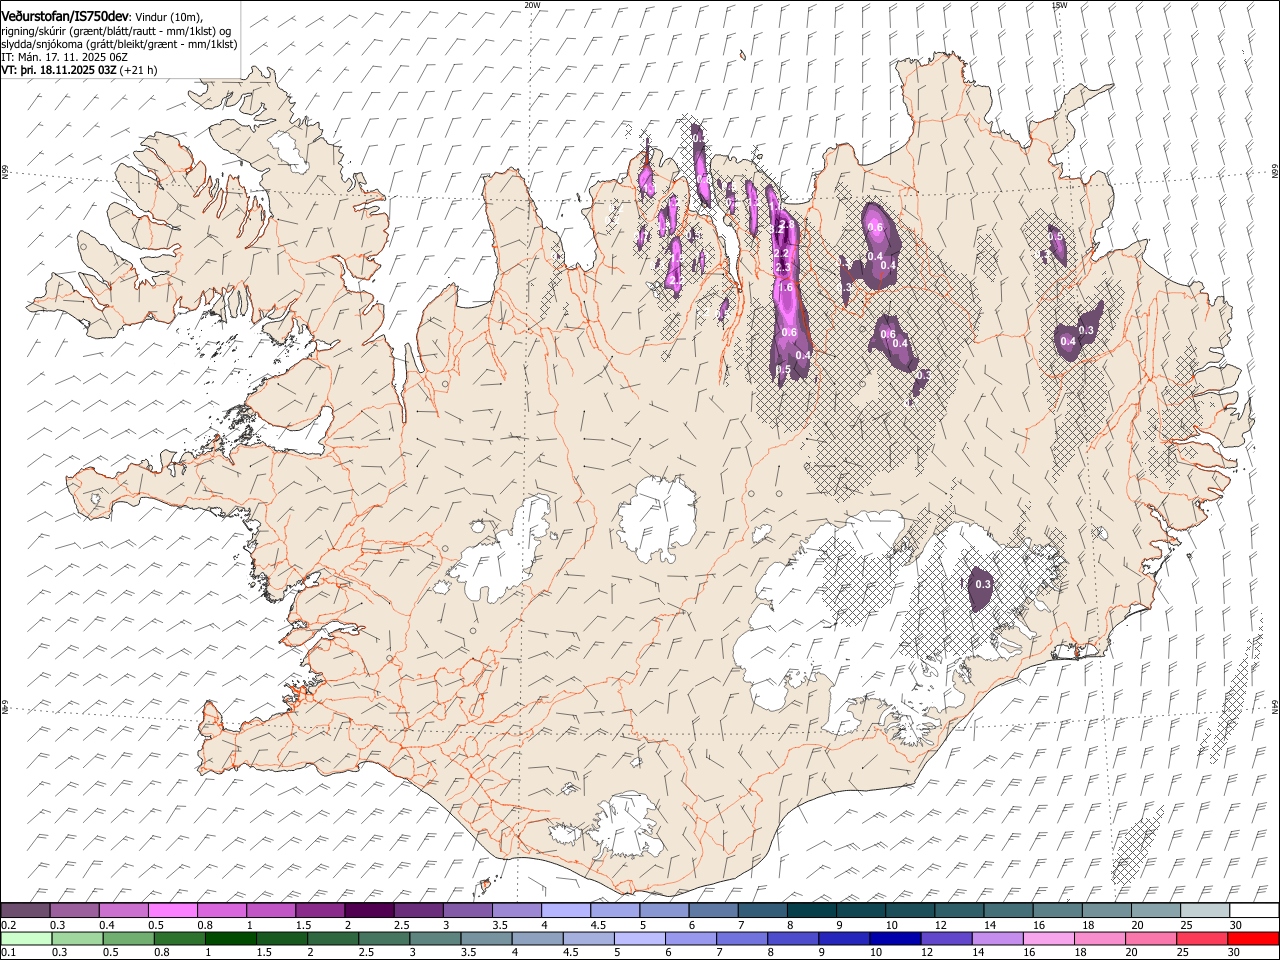This screenshot has width=1280, height=960.
Task: Click the gray-blue 3.5 swatch in lower legend row
Action: coord(485,939)
